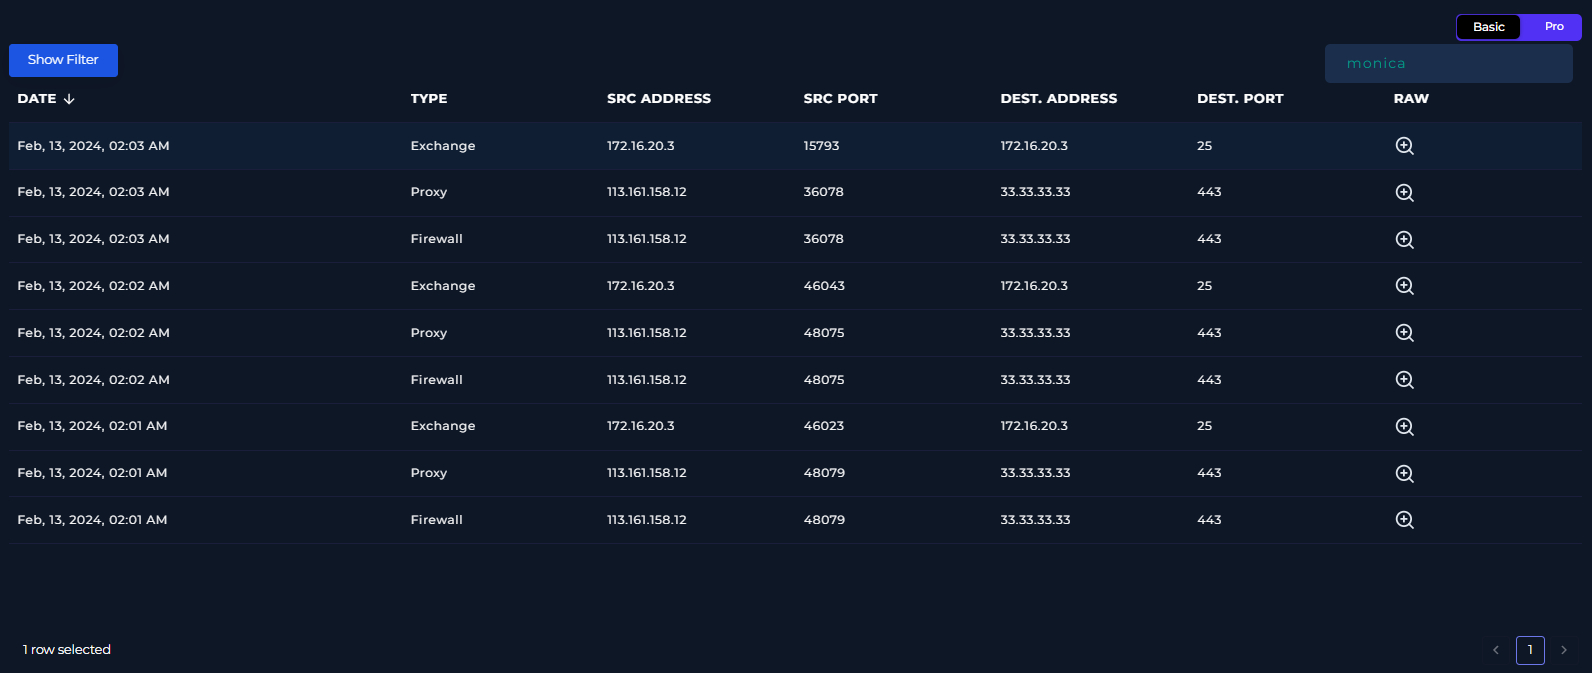Click the search field containing monica
The height and width of the screenshot is (673, 1592).
[1448, 64]
